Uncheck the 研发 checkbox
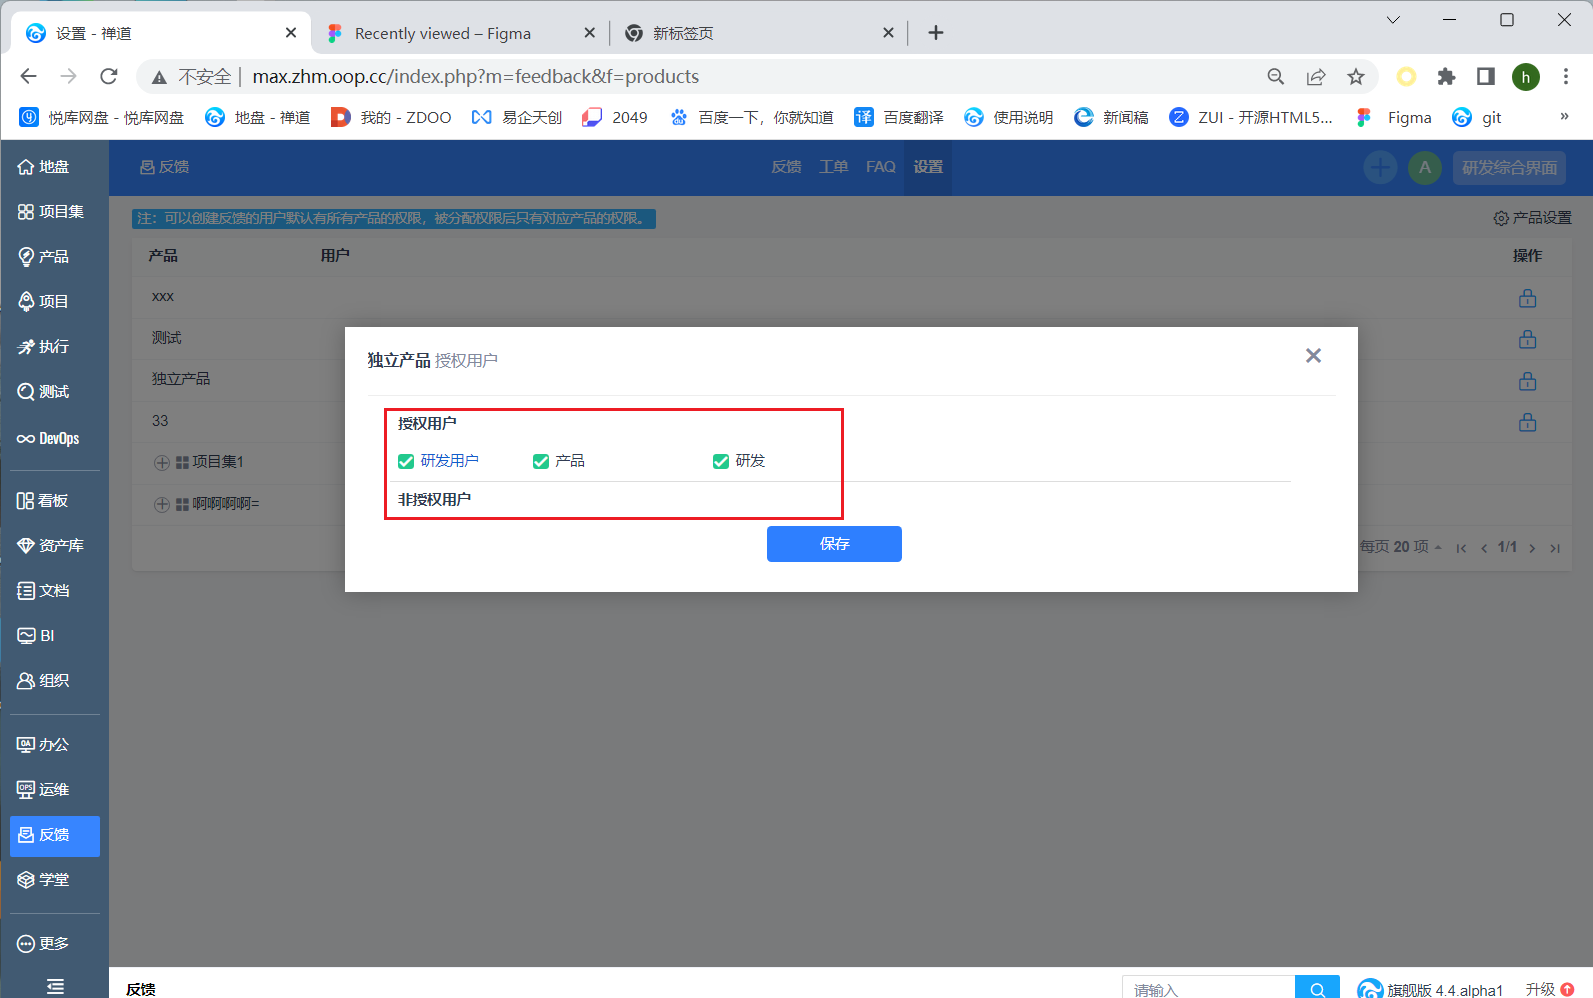This screenshot has width=1593, height=998. point(721,461)
